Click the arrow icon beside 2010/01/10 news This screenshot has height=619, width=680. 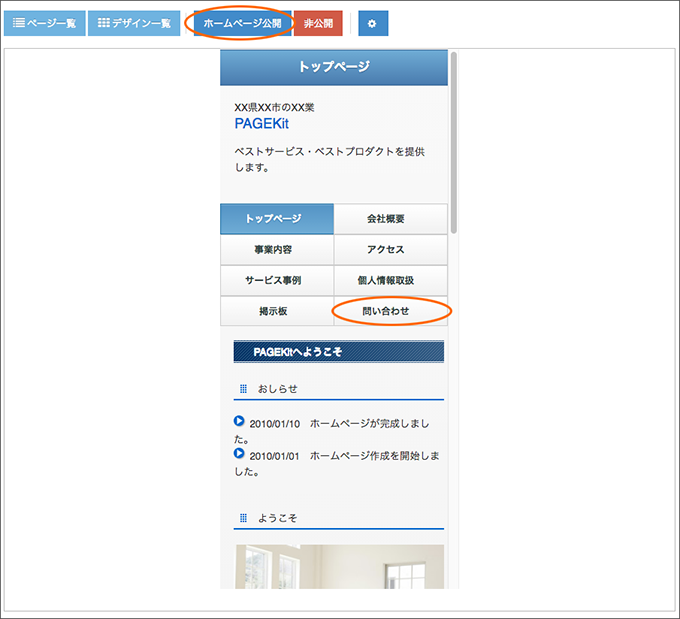tap(239, 421)
